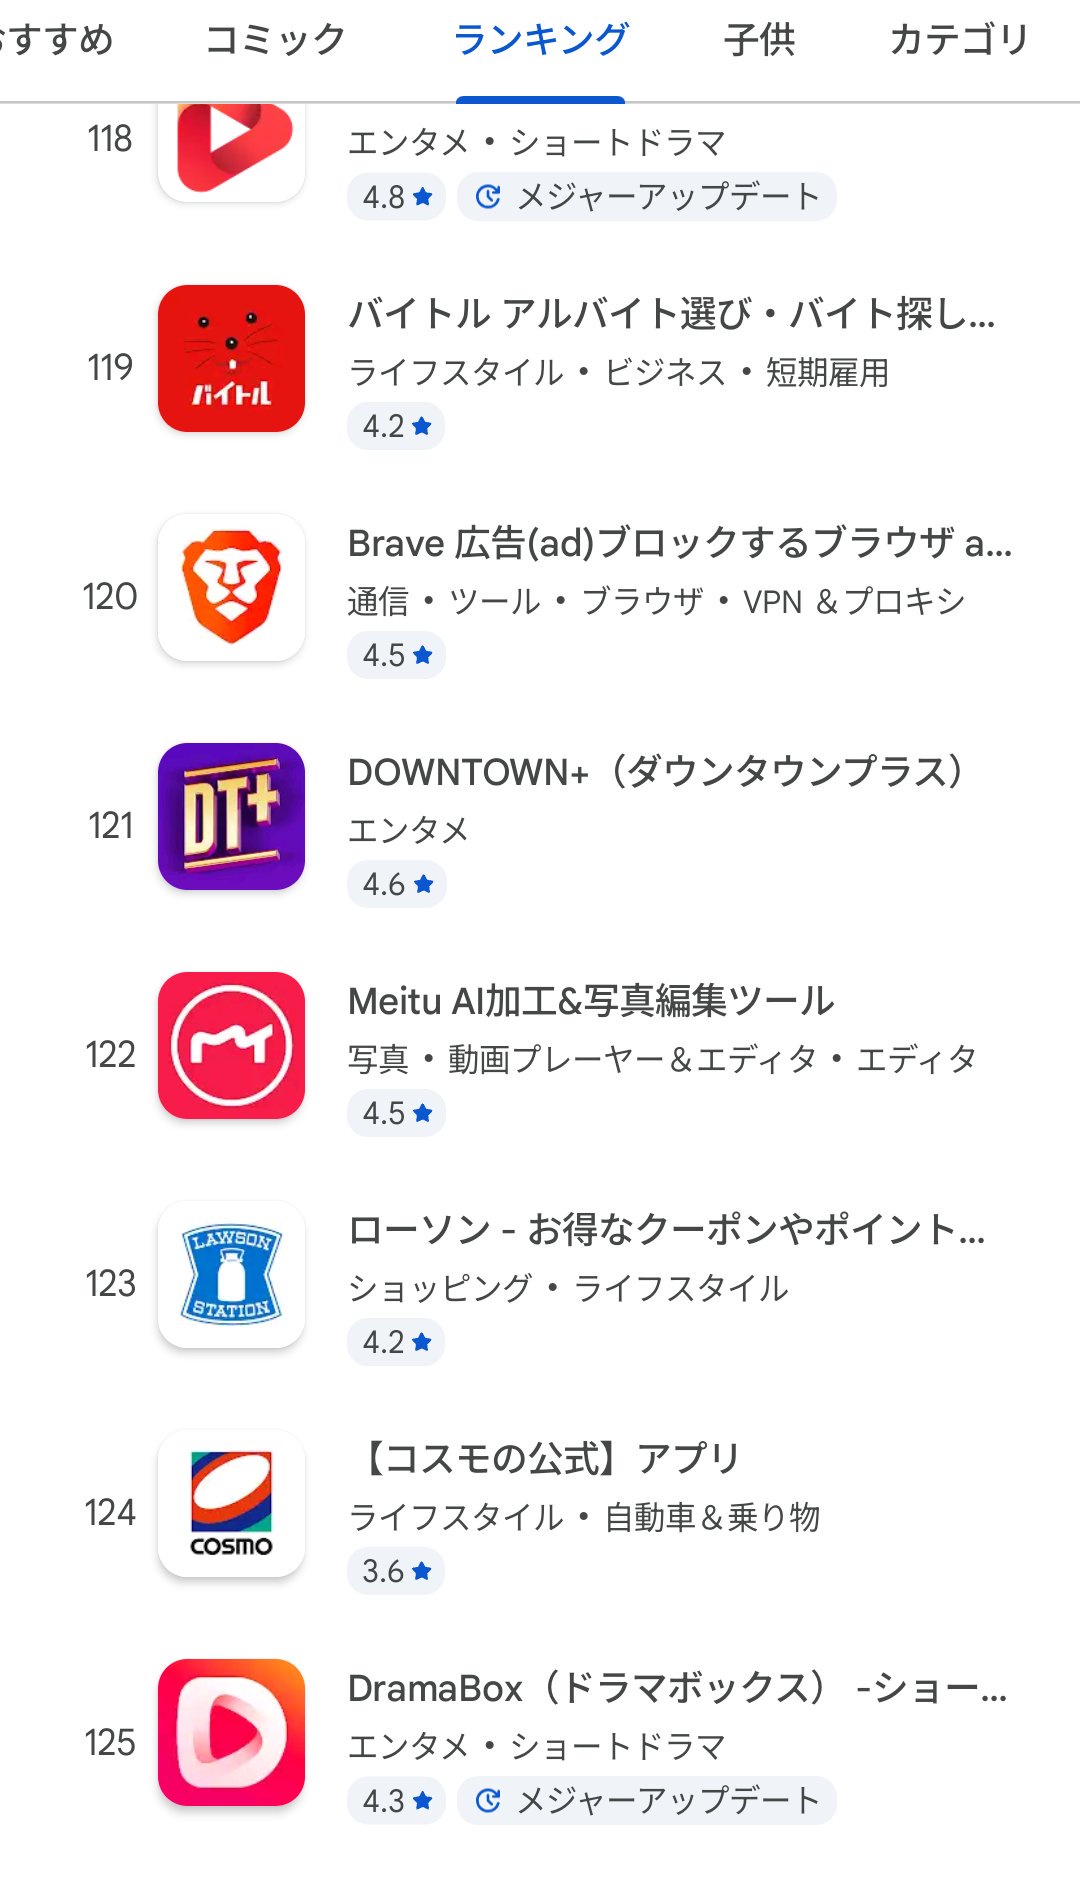Open the Baitoru red mouse app icon
This screenshot has height=1879, width=1080.
(x=231, y=358)
